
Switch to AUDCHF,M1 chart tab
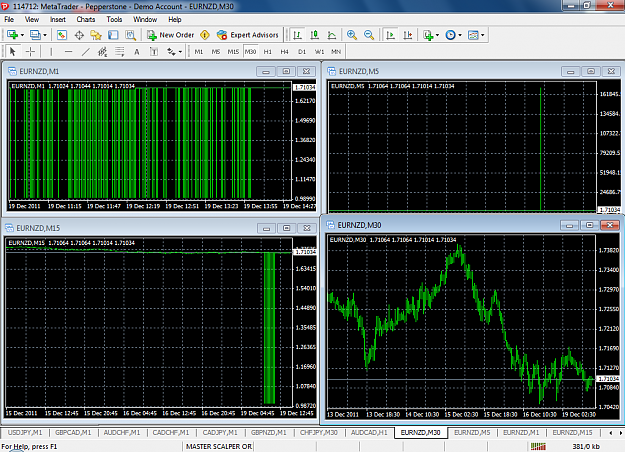(x=122, y=432)
